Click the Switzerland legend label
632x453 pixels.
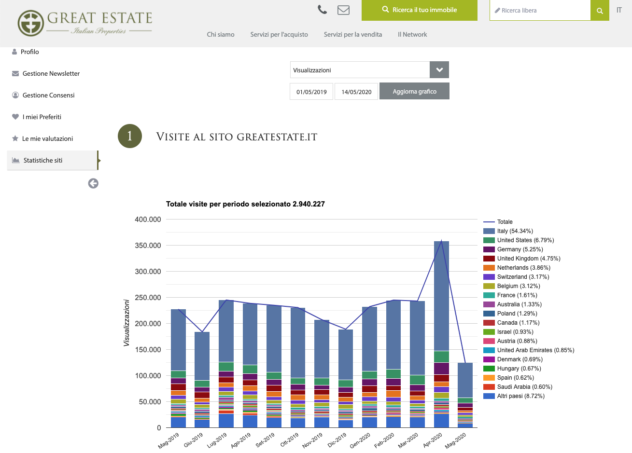click(523, 277)
